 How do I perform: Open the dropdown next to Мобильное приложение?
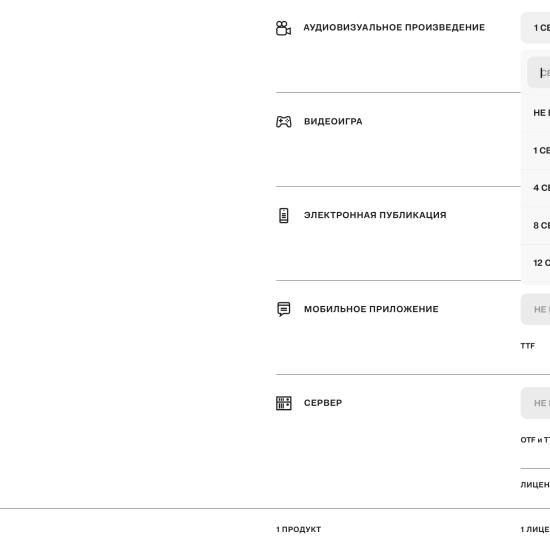pos(535,309)
